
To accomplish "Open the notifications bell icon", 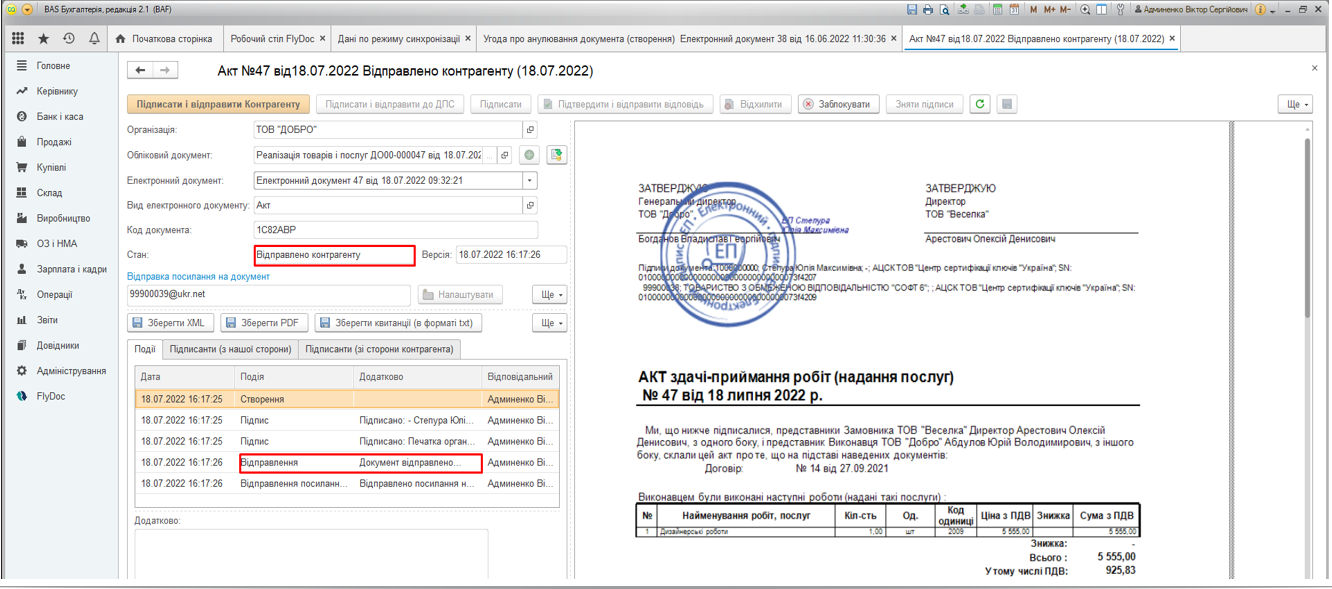I will pos(94,39).
